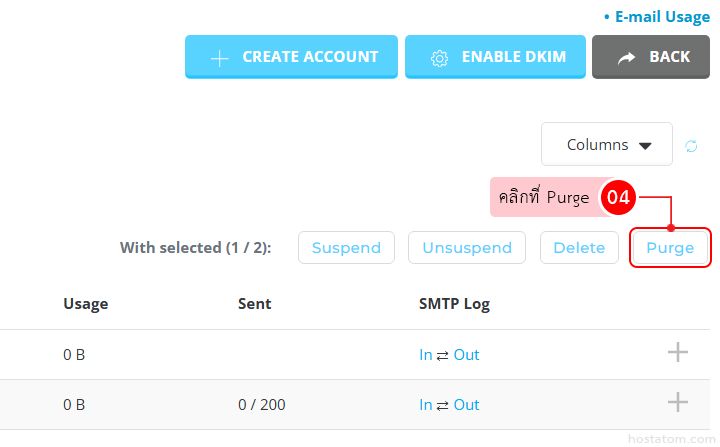Sort by the Sent column header
Screen dimensions: 720x447
[254, 303]
